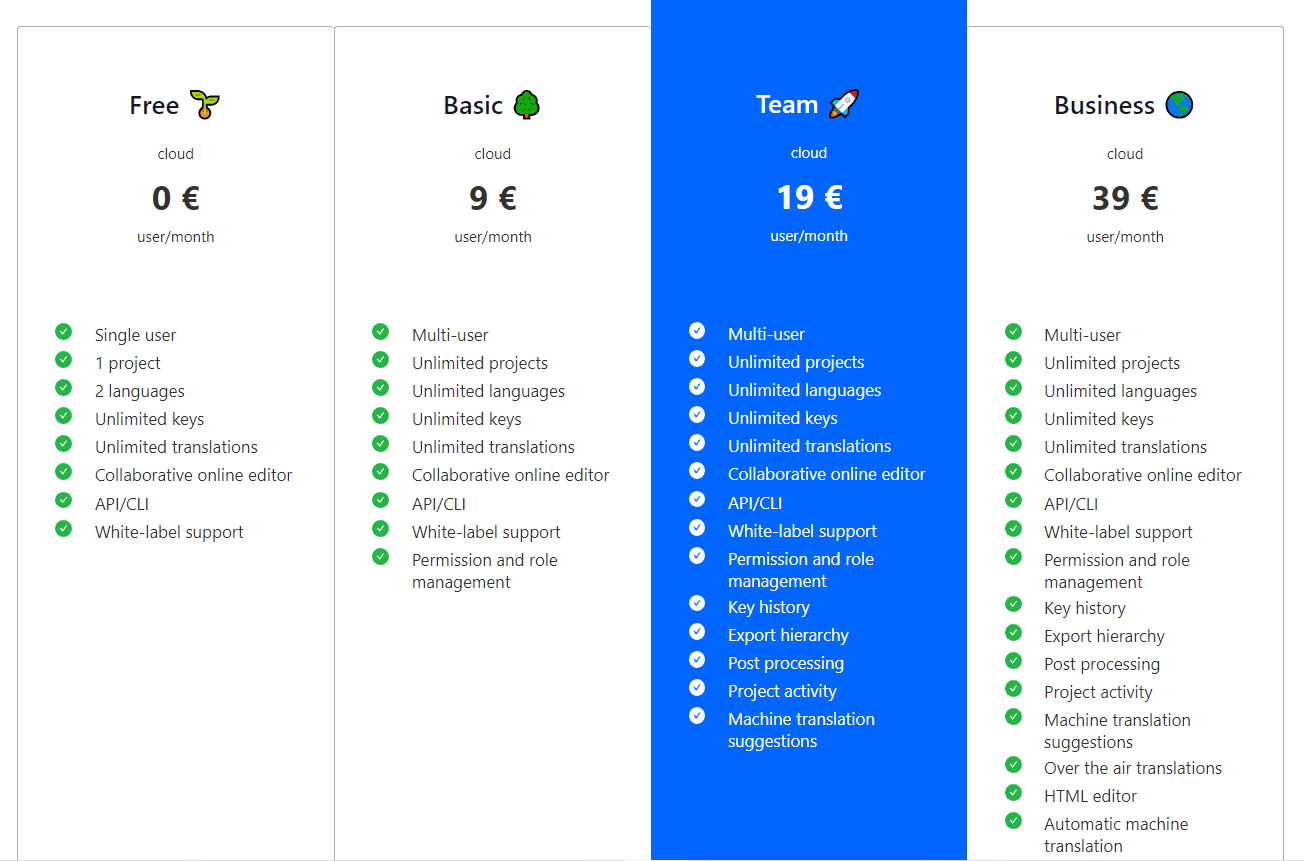The height and width of the screenshot is (861, 1304).
Task: Click the Team plan's Post processing text
Action: point(785,663)
